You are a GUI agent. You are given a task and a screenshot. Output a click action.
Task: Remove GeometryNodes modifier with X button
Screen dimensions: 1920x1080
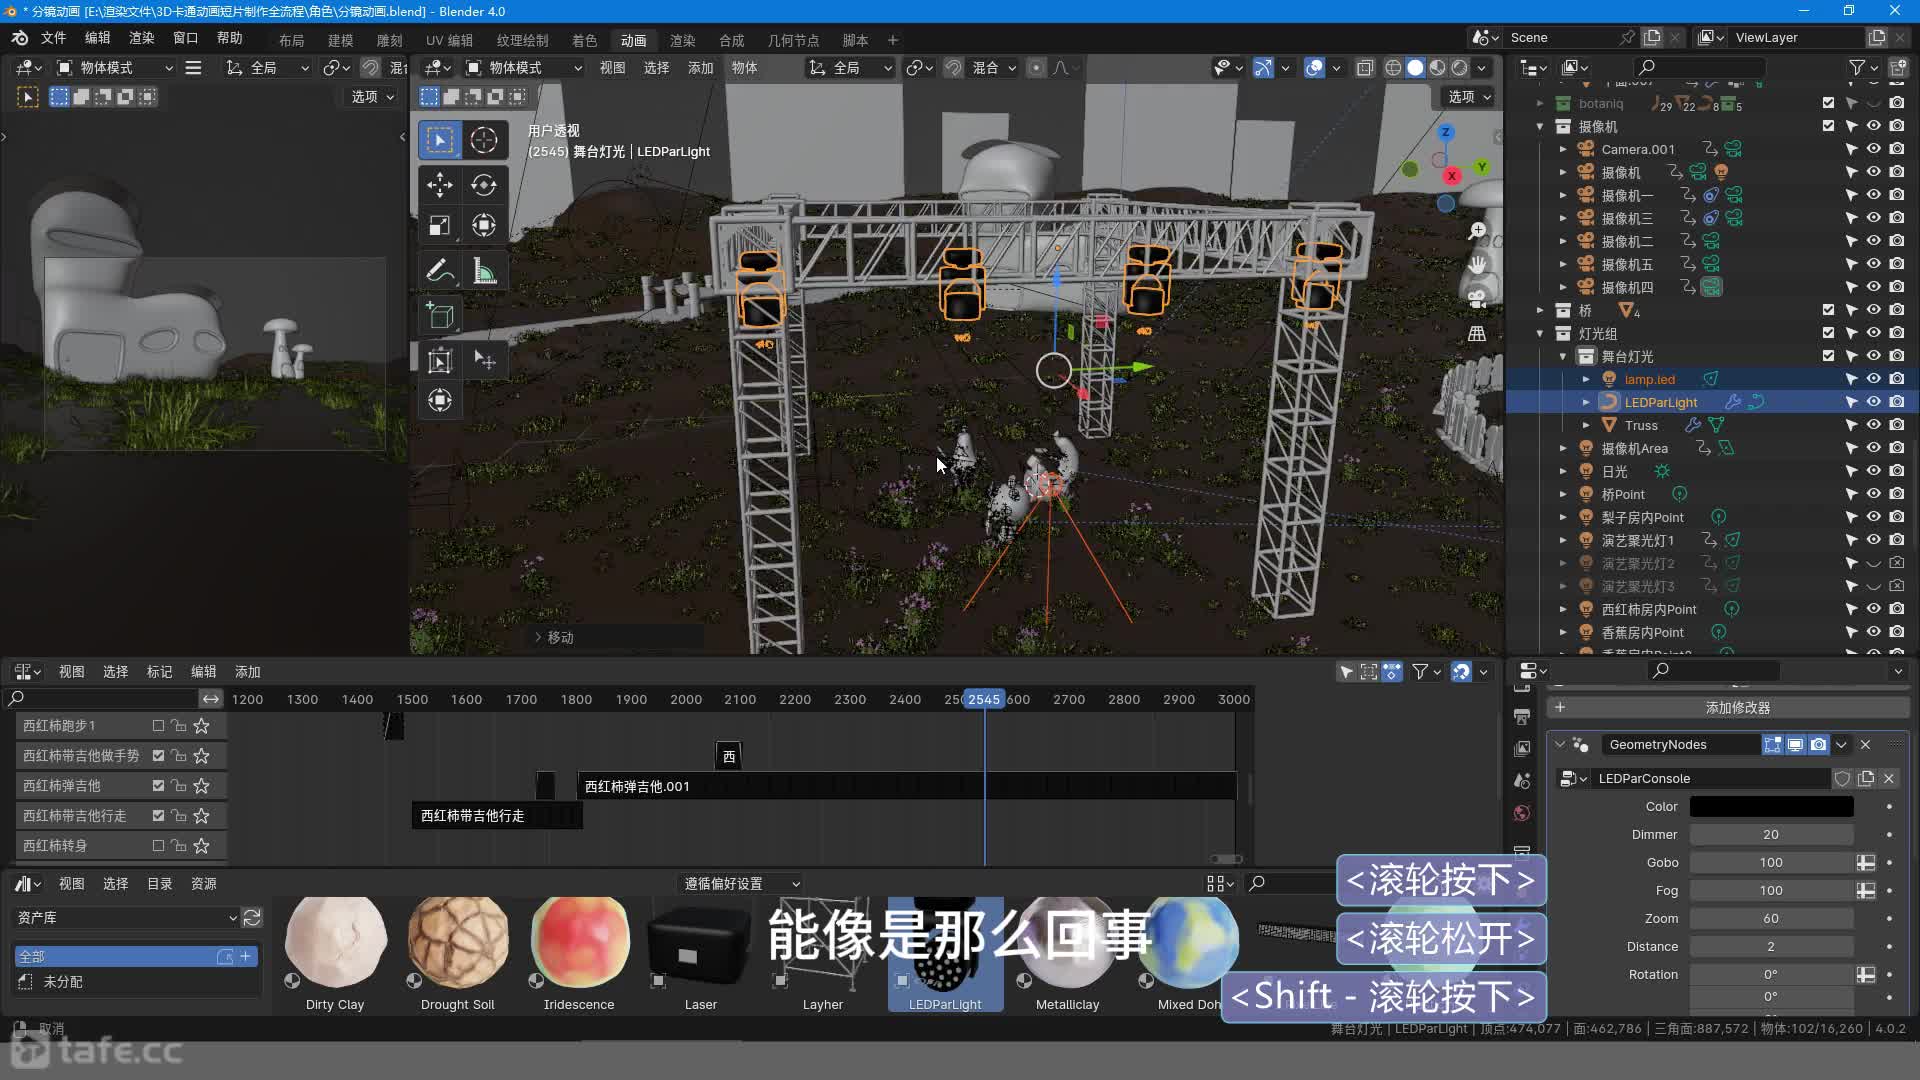(x=1865, y=745)
